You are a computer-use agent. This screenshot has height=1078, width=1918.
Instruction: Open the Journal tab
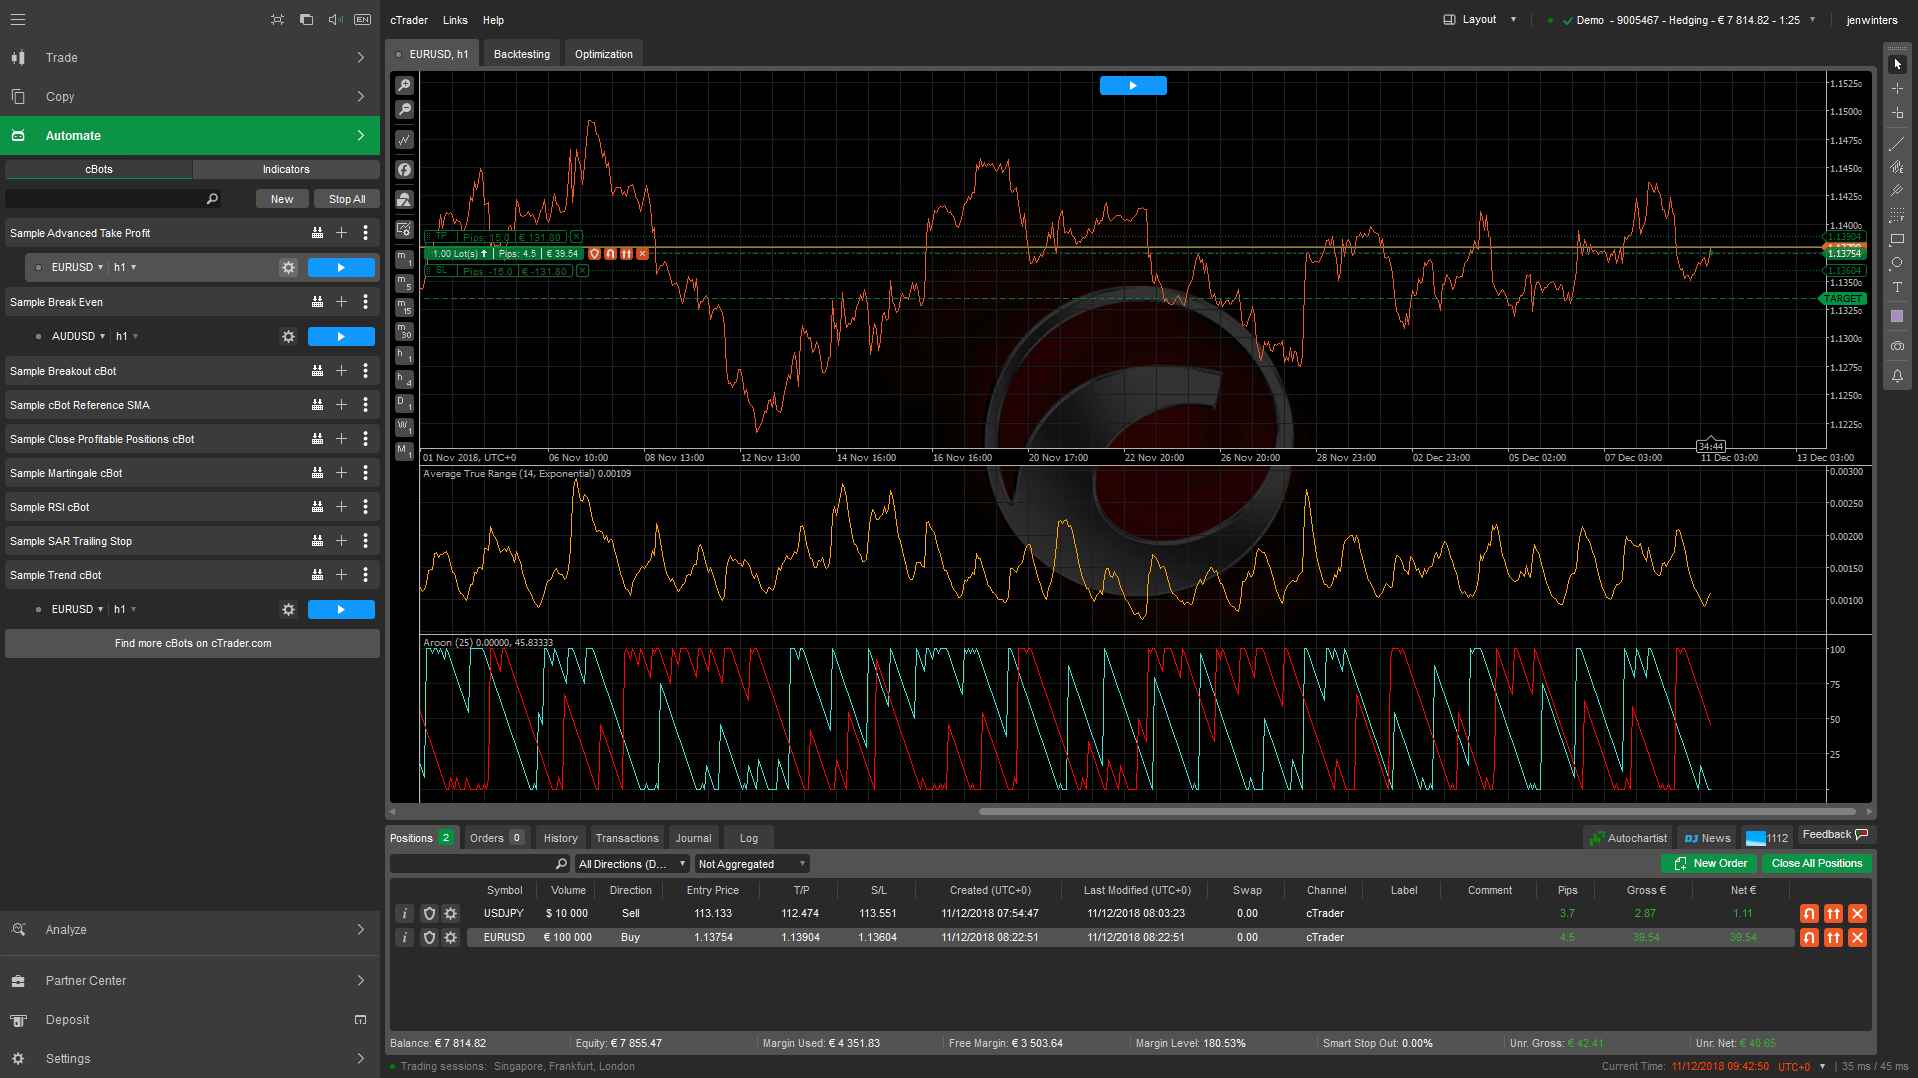[x=693, y=839]
